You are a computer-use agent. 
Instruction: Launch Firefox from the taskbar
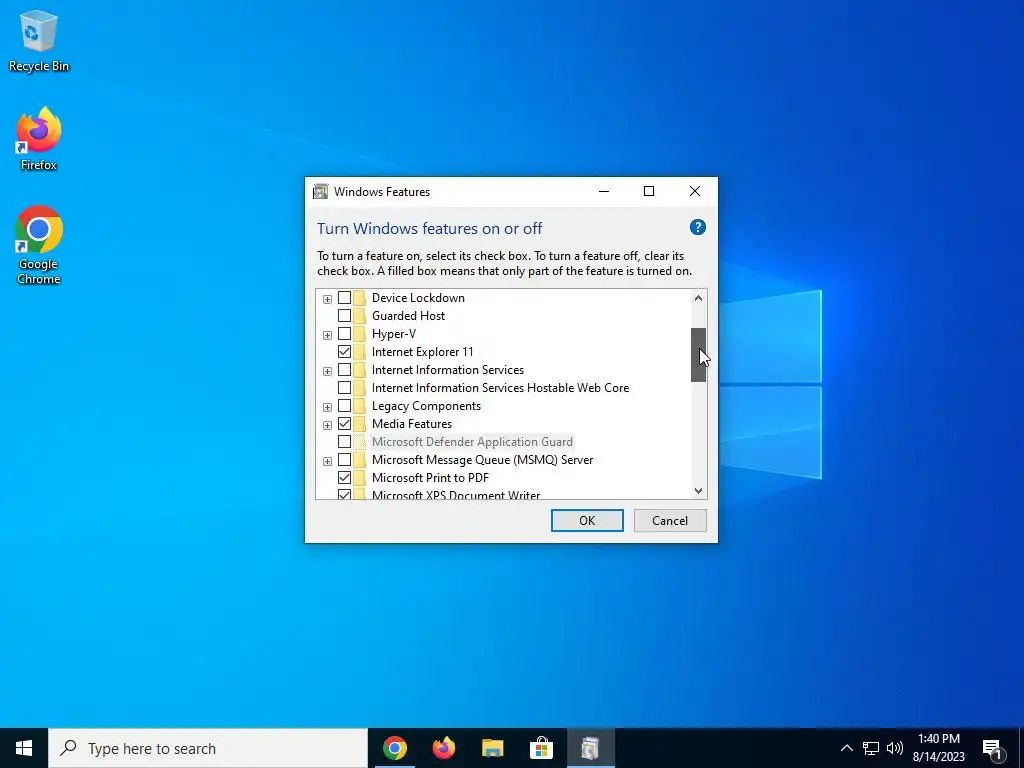pos(443,748)
